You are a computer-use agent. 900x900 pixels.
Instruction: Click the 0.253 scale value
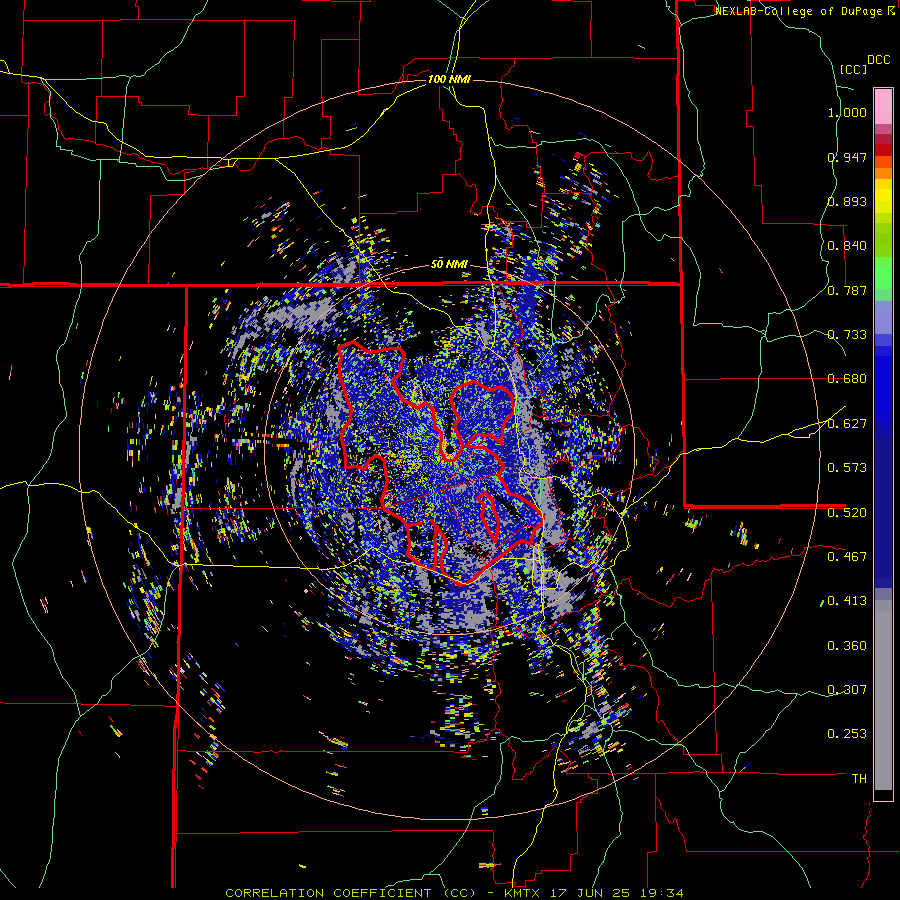pyautogui.click(x=847, y=734)
